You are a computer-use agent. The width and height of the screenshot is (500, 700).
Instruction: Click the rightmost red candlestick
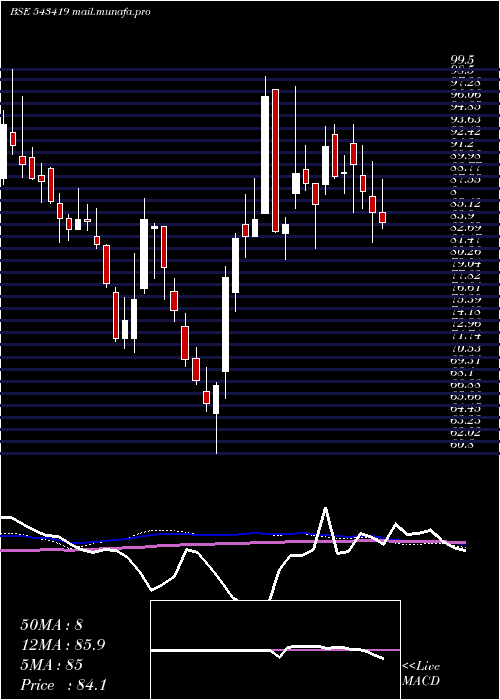pyautogui.click(x=382, y=217)
